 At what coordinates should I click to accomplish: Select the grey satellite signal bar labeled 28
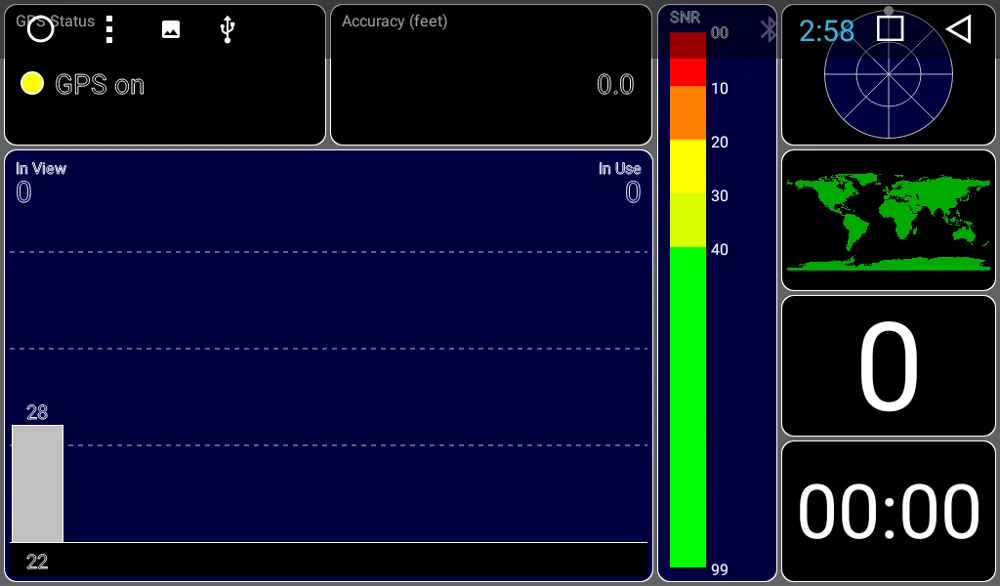coord(38,483)
